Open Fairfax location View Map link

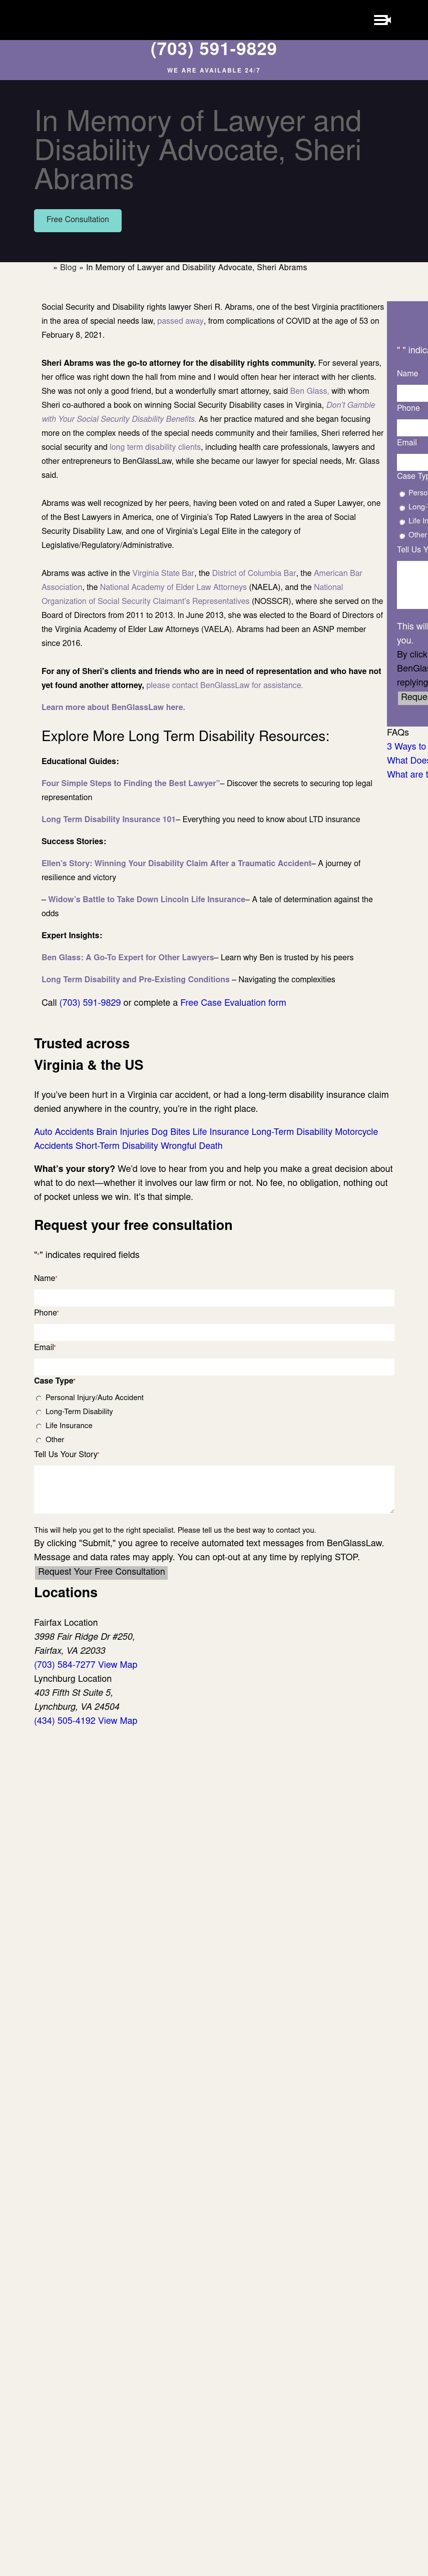[x=118, y=1665]
